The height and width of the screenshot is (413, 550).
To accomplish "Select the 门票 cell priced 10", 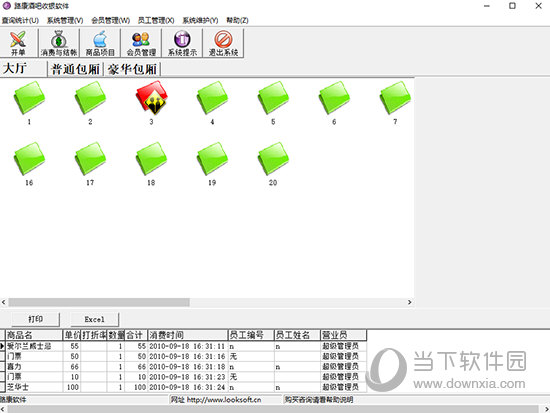I will (x=34, y=377).
